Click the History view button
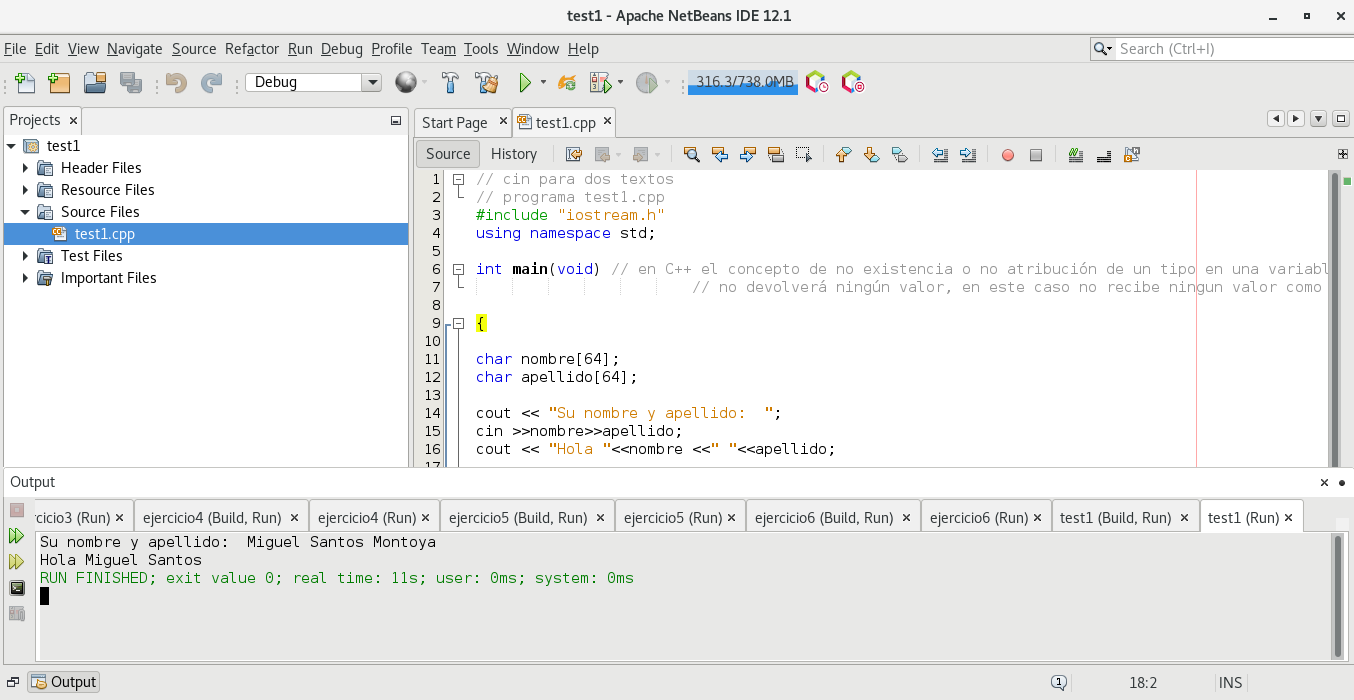The width and height of the screenshot is (1354, 700). coord(514,154)
